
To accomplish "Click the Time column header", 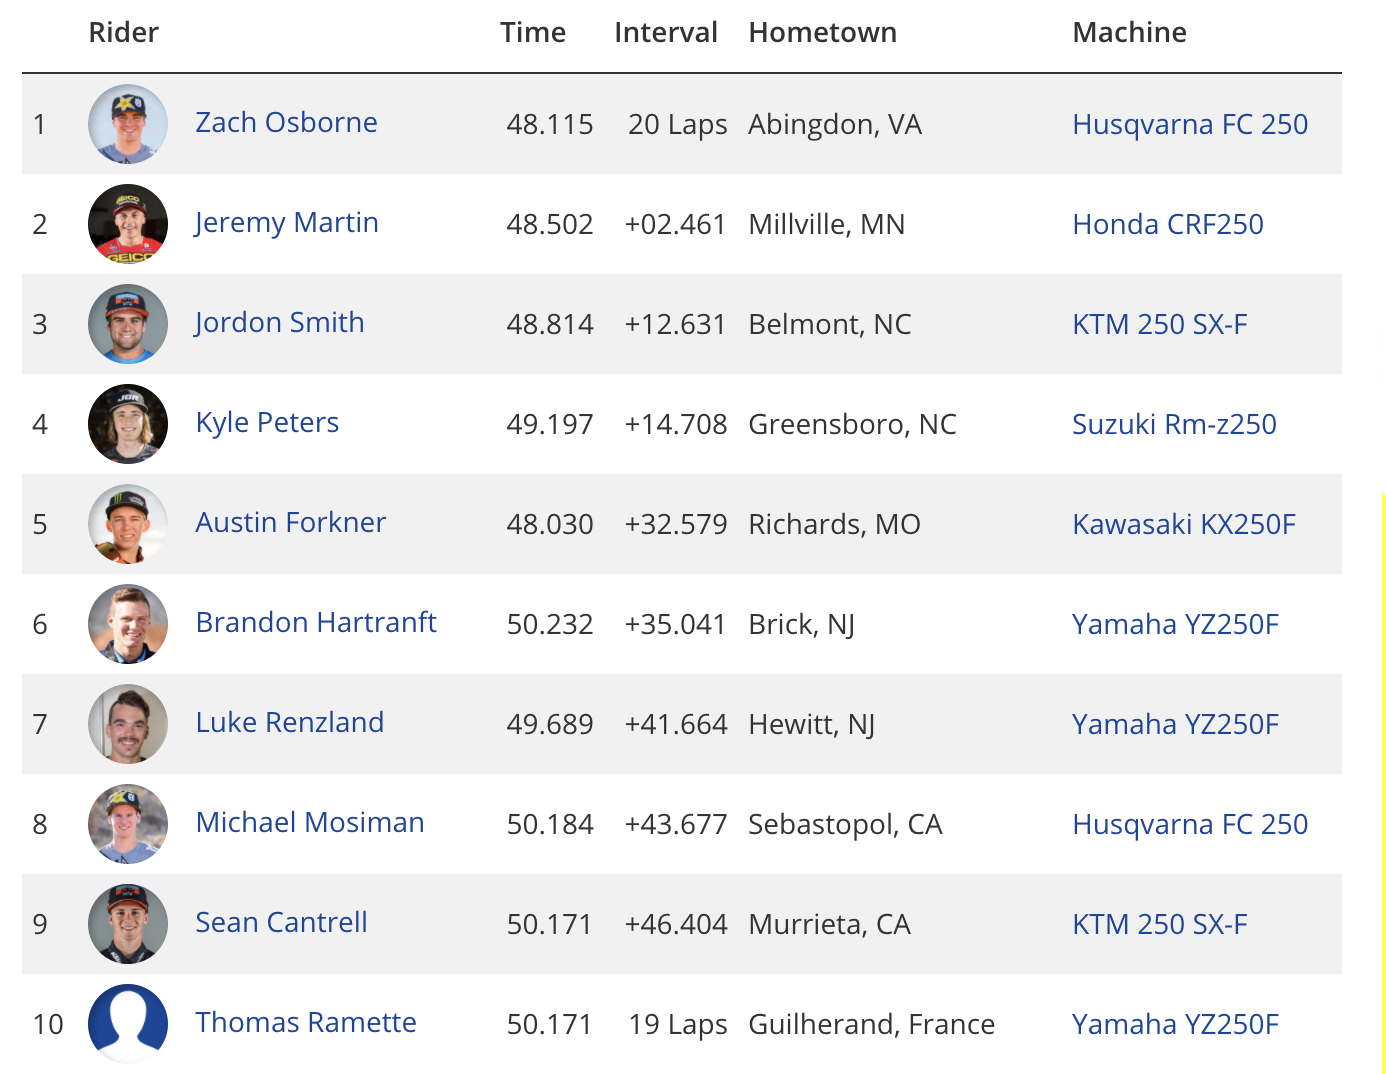I will click(533, 32).
